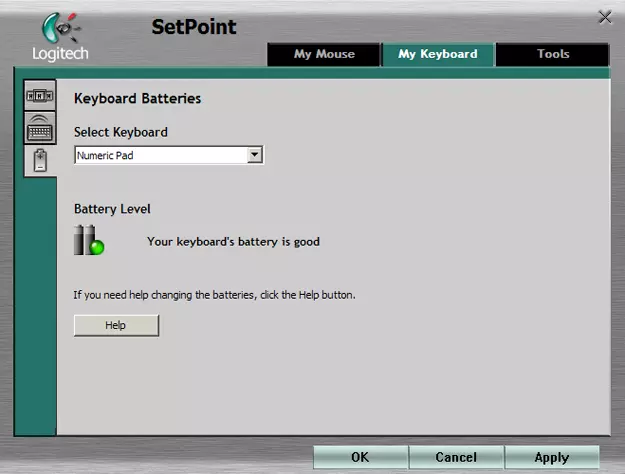Click the battery level indicator icon

tap(89, 240)
